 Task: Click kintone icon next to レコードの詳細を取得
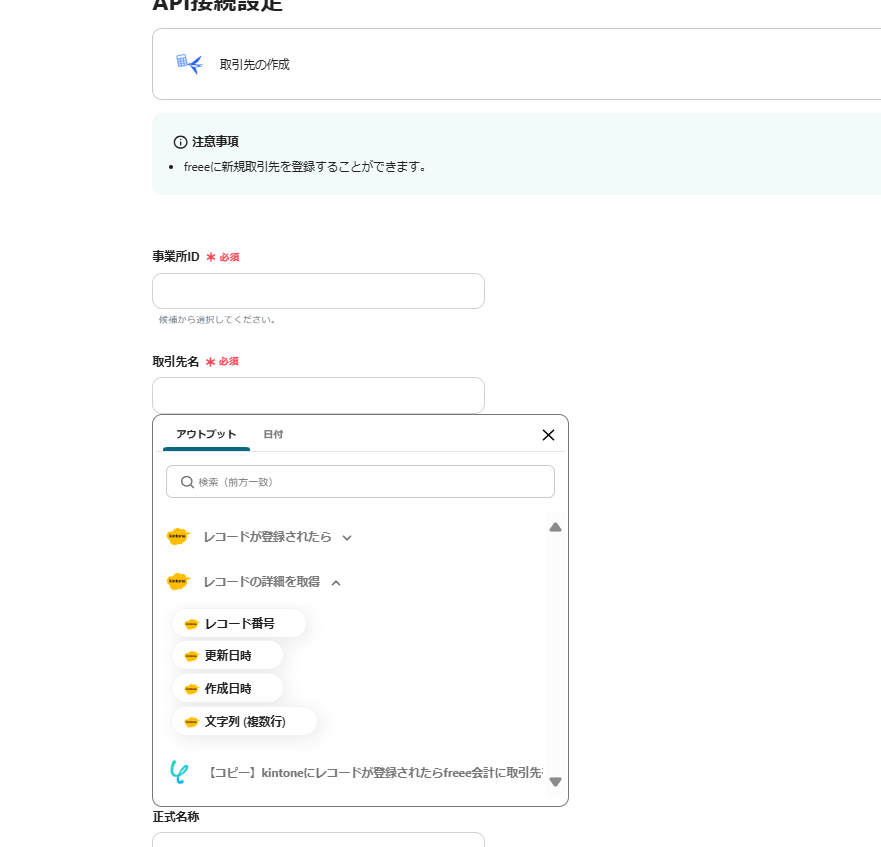[178, 582]
